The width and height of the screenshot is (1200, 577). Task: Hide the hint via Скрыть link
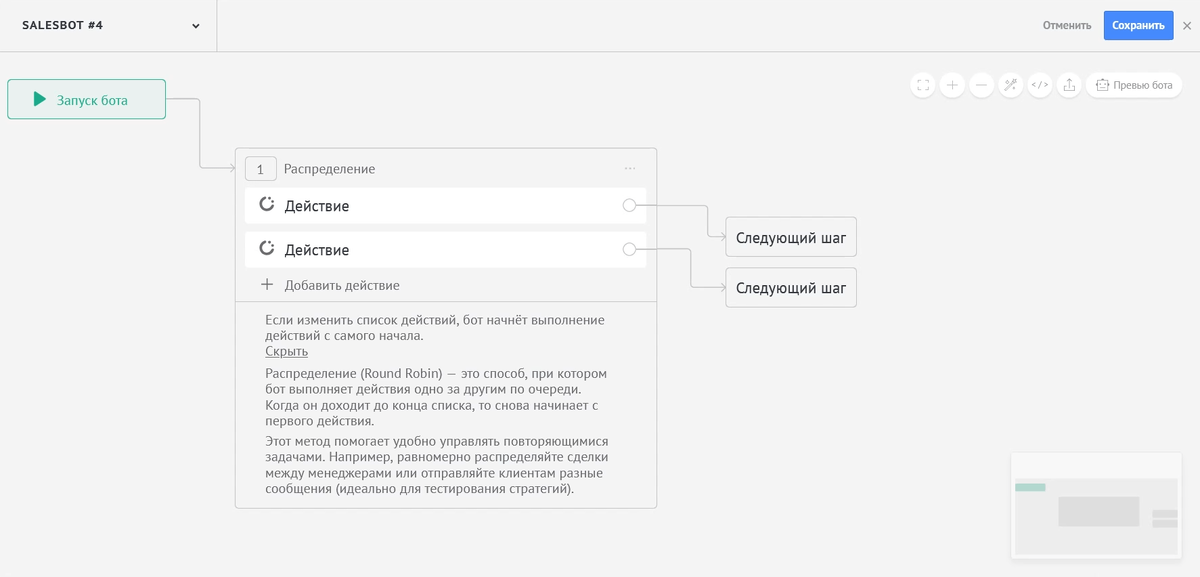286,352
